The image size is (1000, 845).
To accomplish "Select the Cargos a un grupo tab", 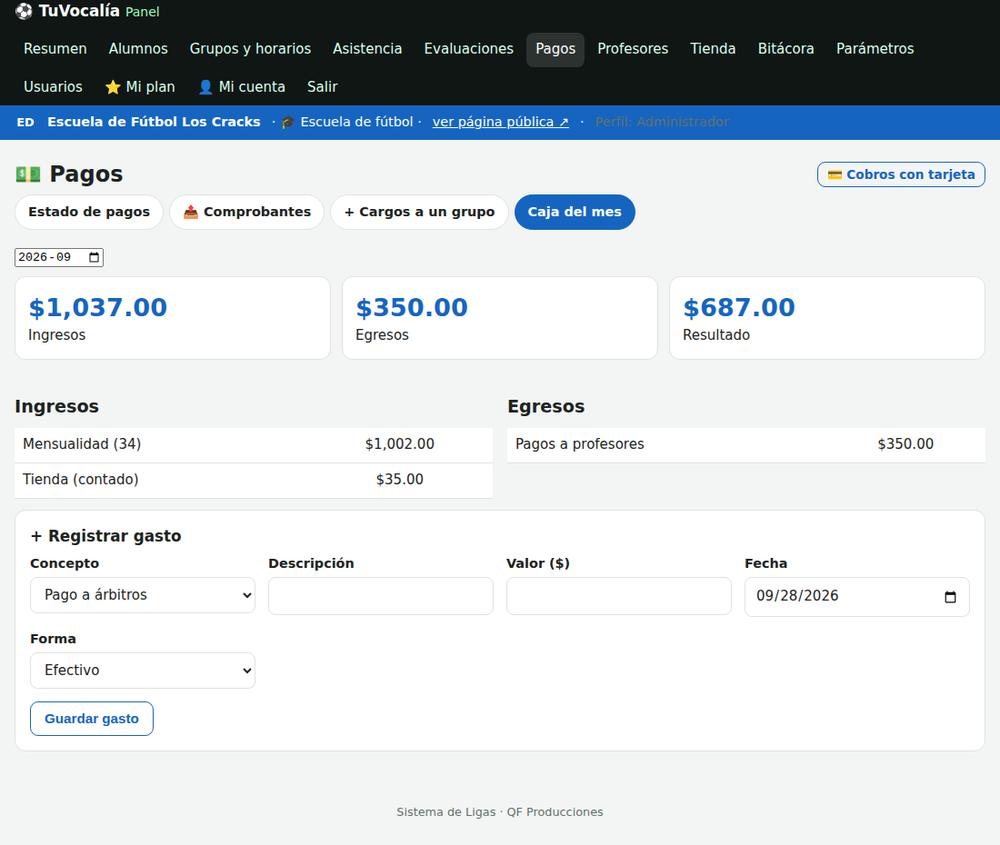I will (x=420, y=212).
